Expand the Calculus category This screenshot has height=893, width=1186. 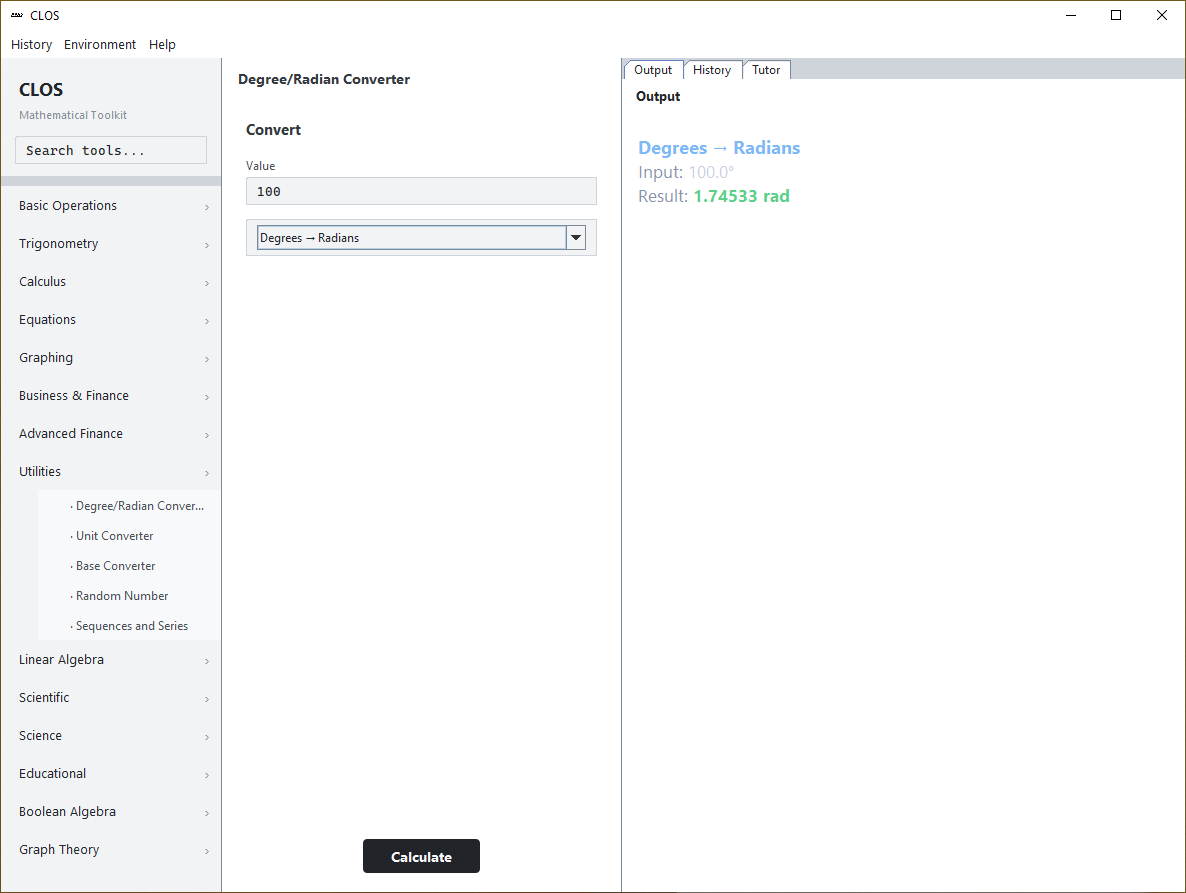(x=111, y=281)
